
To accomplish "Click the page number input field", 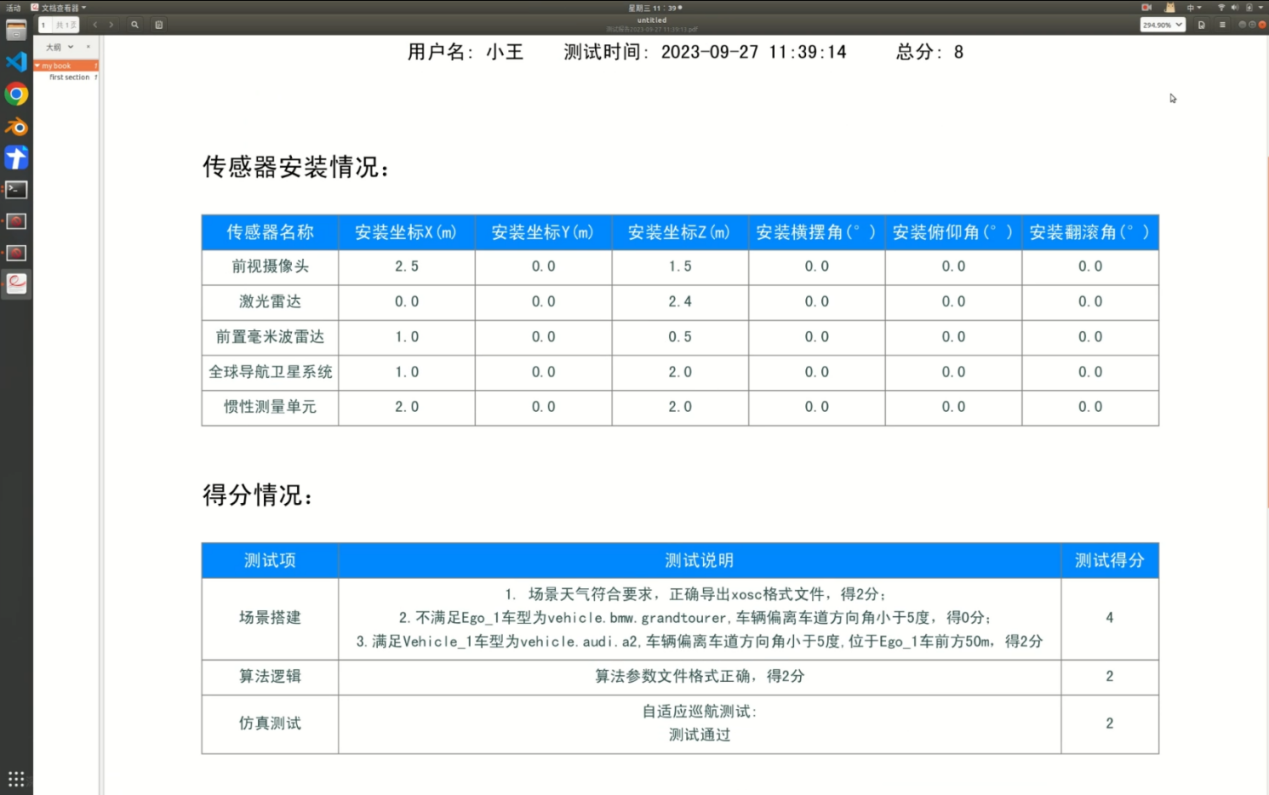I will tap(44, 24).
